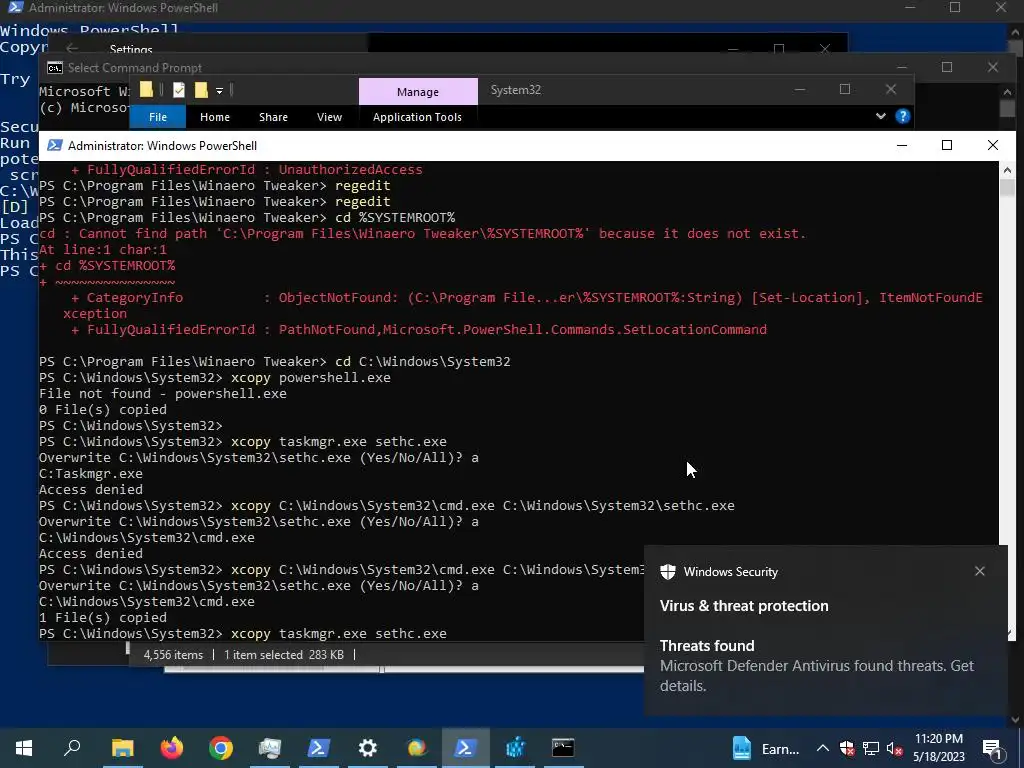Open network status tray icon
Image resolution: width=1024 pixels, height=768 pixels.
(871, 748)
